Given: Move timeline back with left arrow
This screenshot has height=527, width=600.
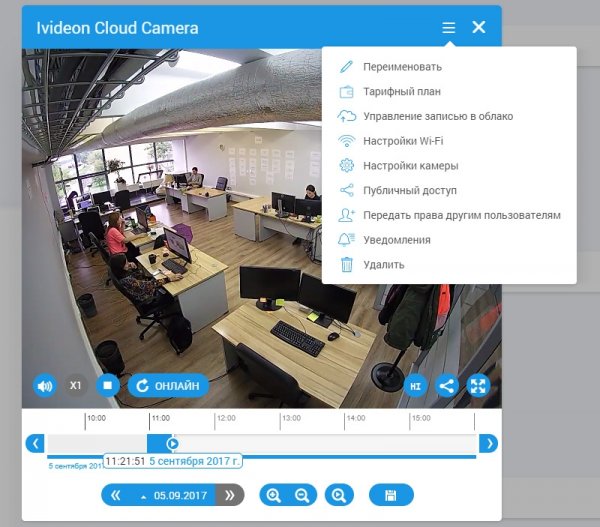Looking at the screenshot, I should [35, 443].
